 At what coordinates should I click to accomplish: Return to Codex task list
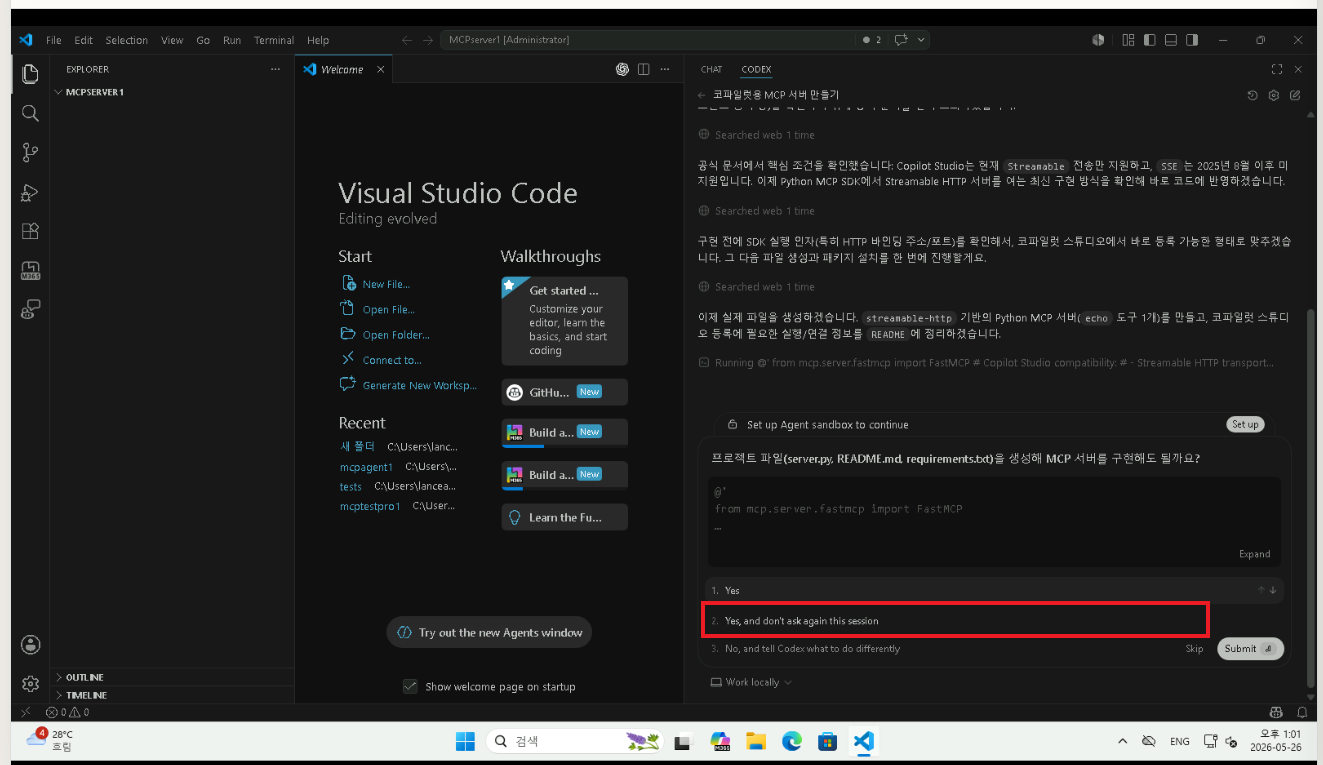(702, 95)
